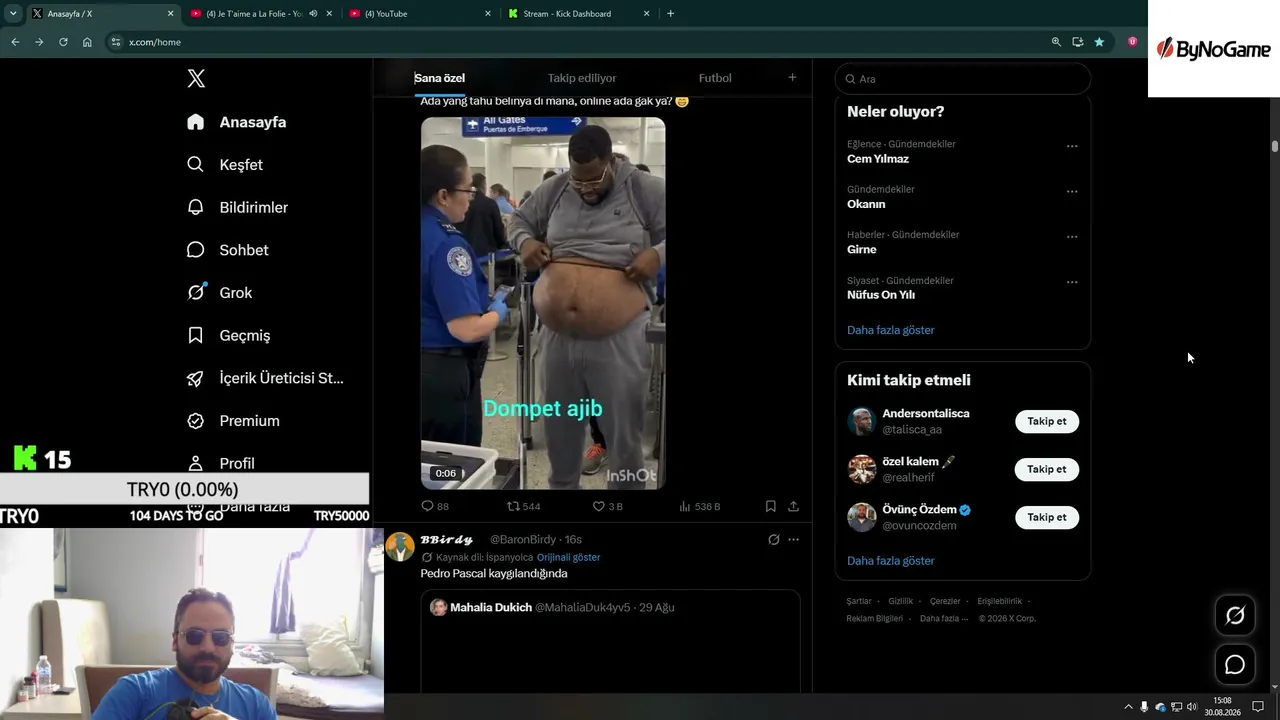Bookmark this page with star icon
This screenshot has width=1280, height=720.
click(x=1099, y=42)
